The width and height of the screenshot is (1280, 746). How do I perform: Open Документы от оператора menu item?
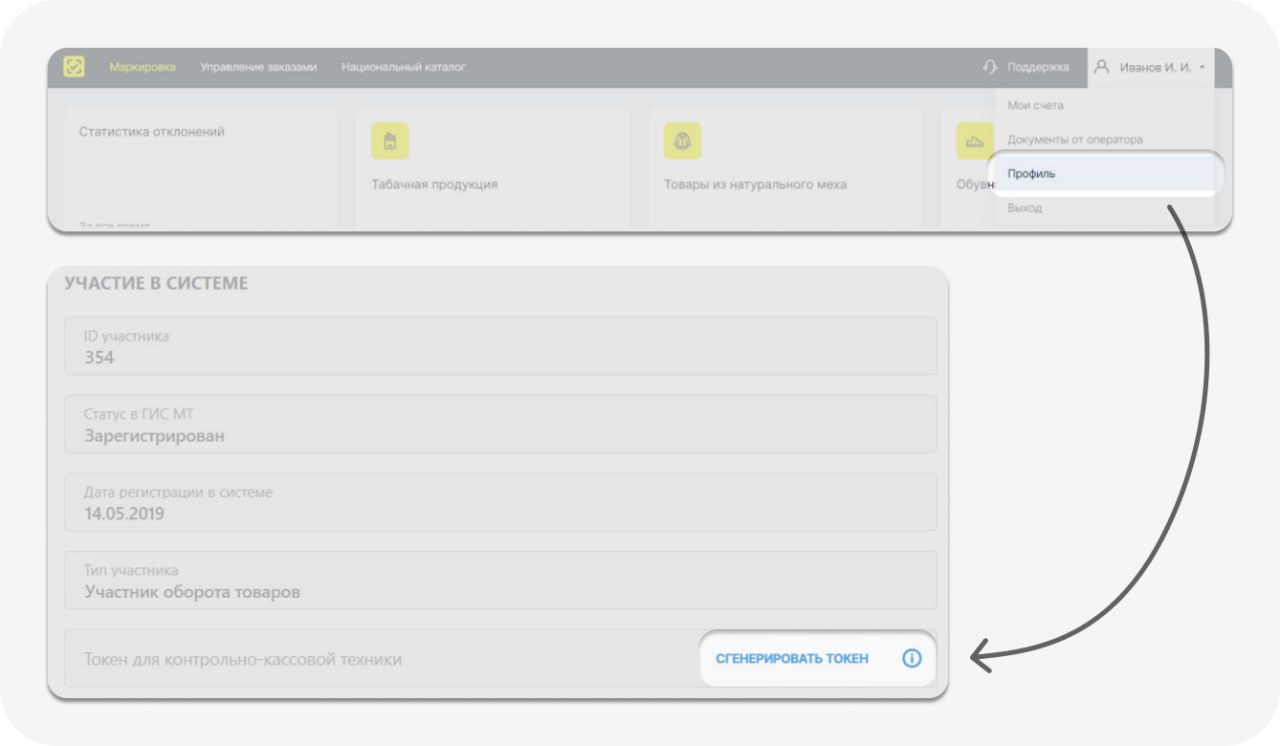pos(1074,139)
